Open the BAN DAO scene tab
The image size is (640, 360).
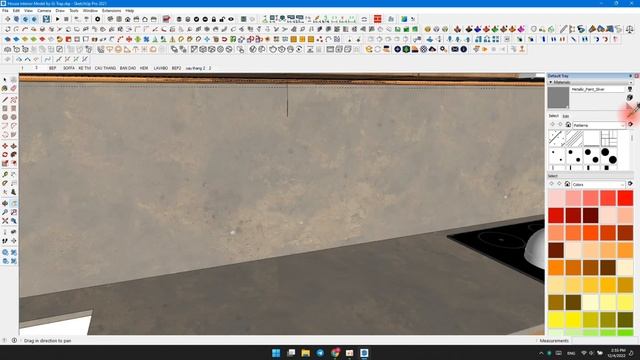click(128, 68)
